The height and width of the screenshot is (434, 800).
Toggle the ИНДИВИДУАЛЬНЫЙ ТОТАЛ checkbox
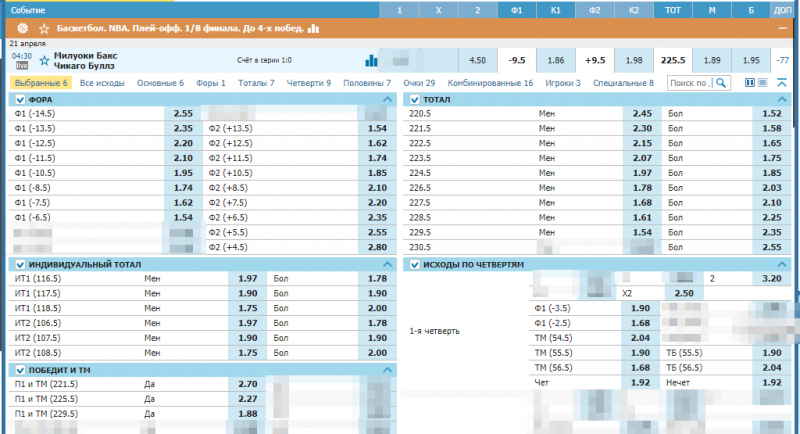coord(20,264)
